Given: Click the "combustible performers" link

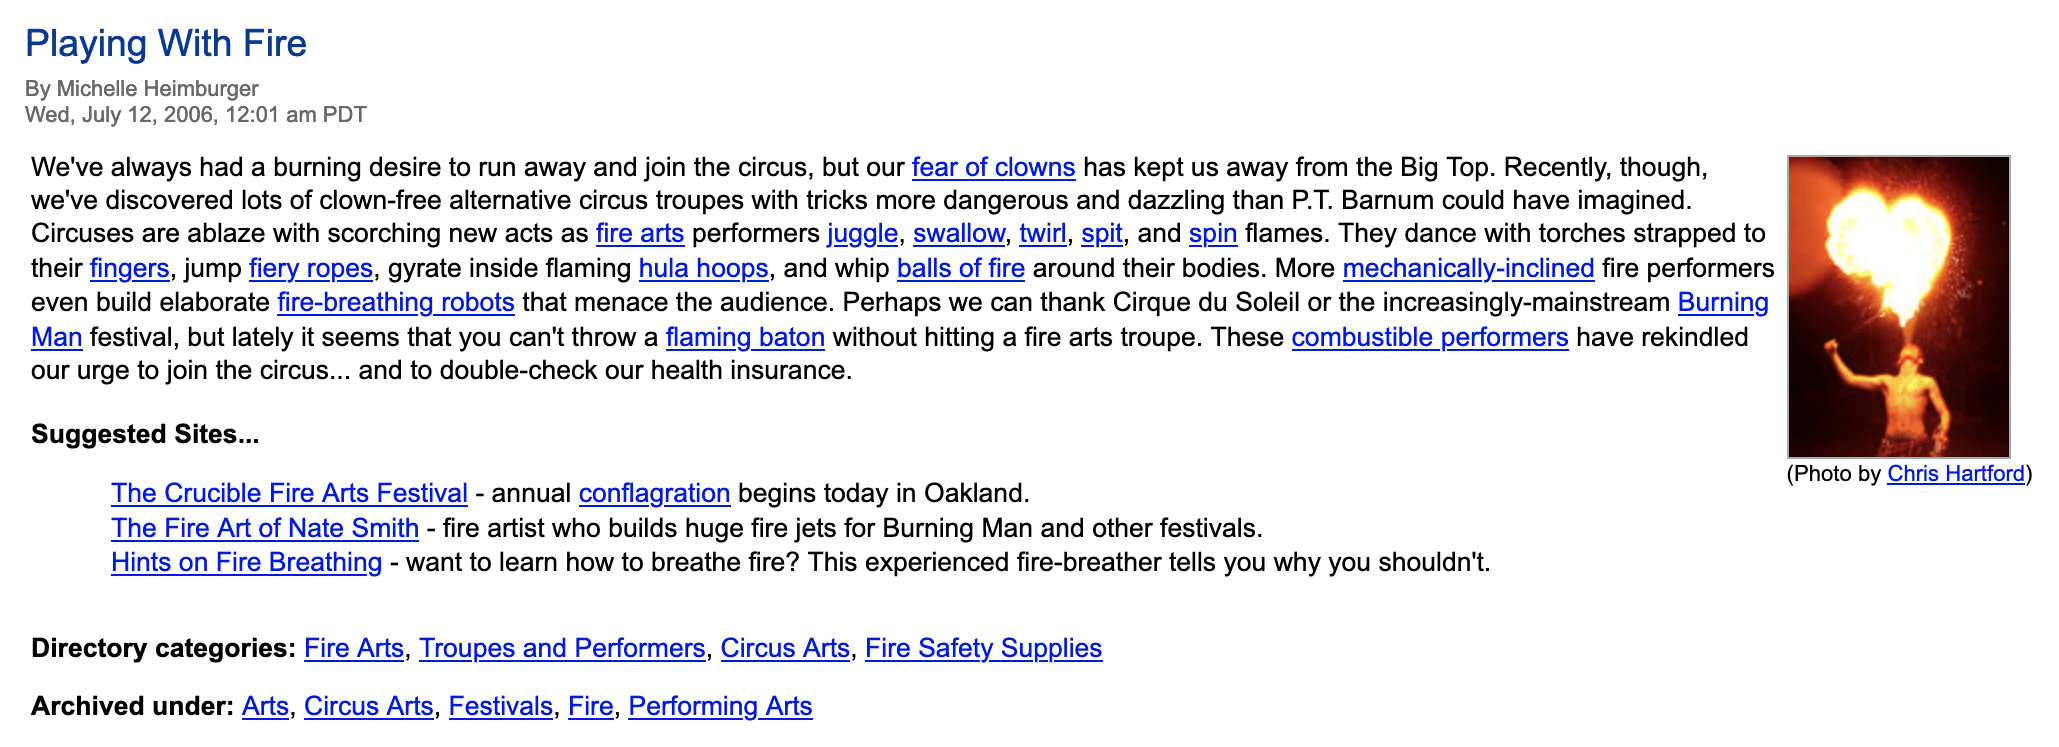Looking at the screenshot, I should coord(1429,338).
